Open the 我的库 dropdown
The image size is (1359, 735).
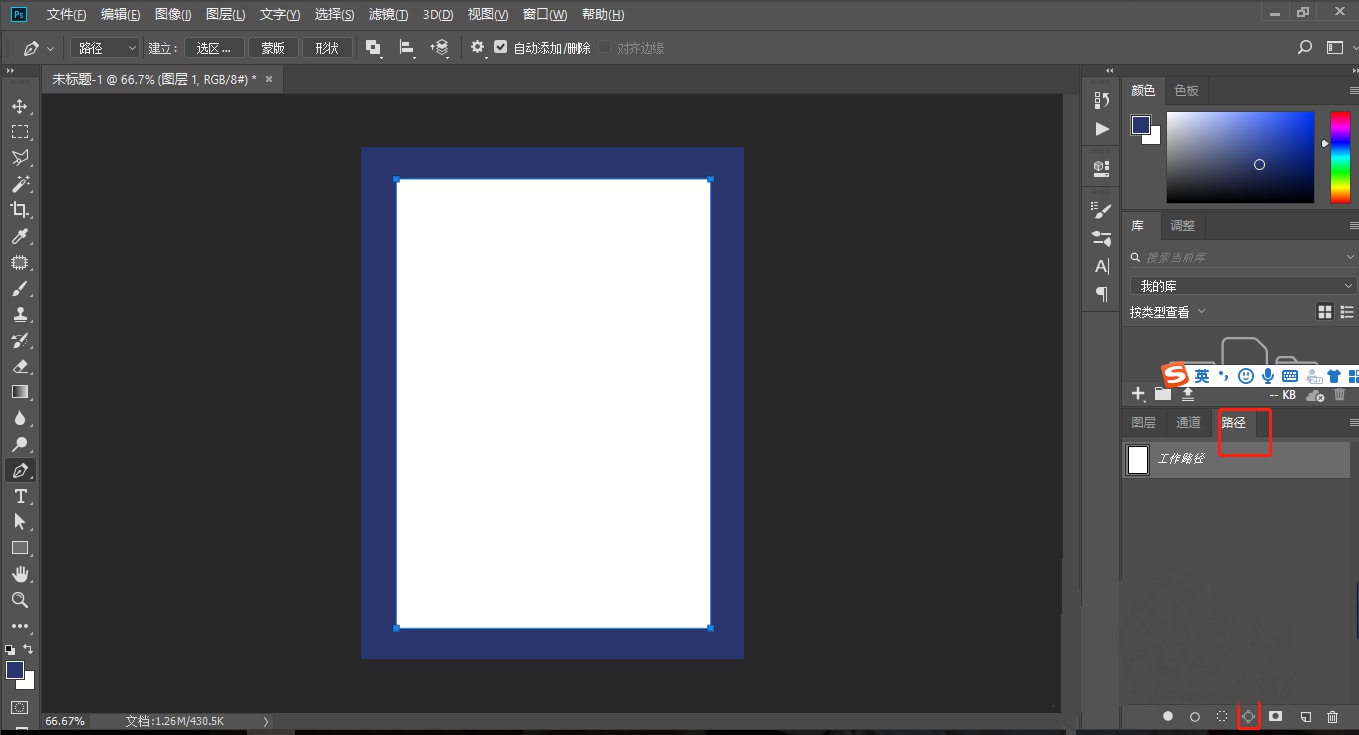click(x=1240, y=285)
